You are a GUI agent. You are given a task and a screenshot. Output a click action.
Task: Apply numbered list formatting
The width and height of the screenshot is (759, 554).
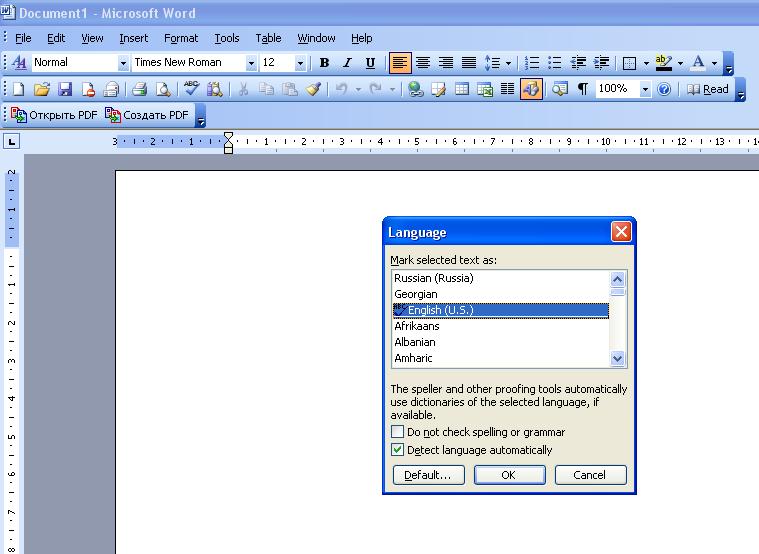coord(531,63)
